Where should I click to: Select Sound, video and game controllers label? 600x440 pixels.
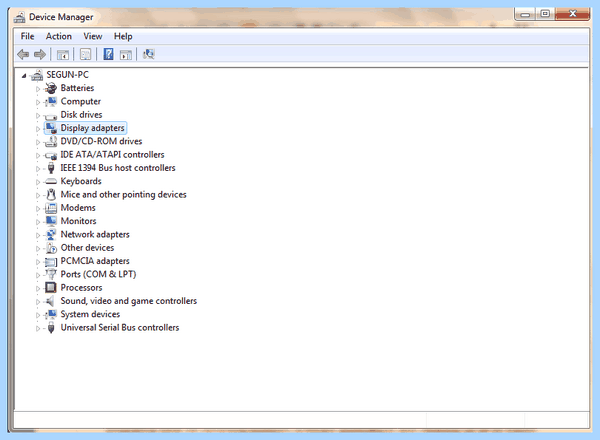(x=129, y=301)
